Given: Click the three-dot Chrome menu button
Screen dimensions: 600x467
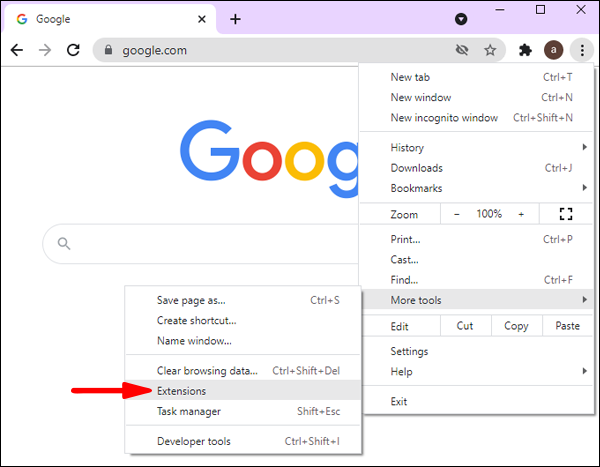Looking at the screenshot, I should point(582,50).
